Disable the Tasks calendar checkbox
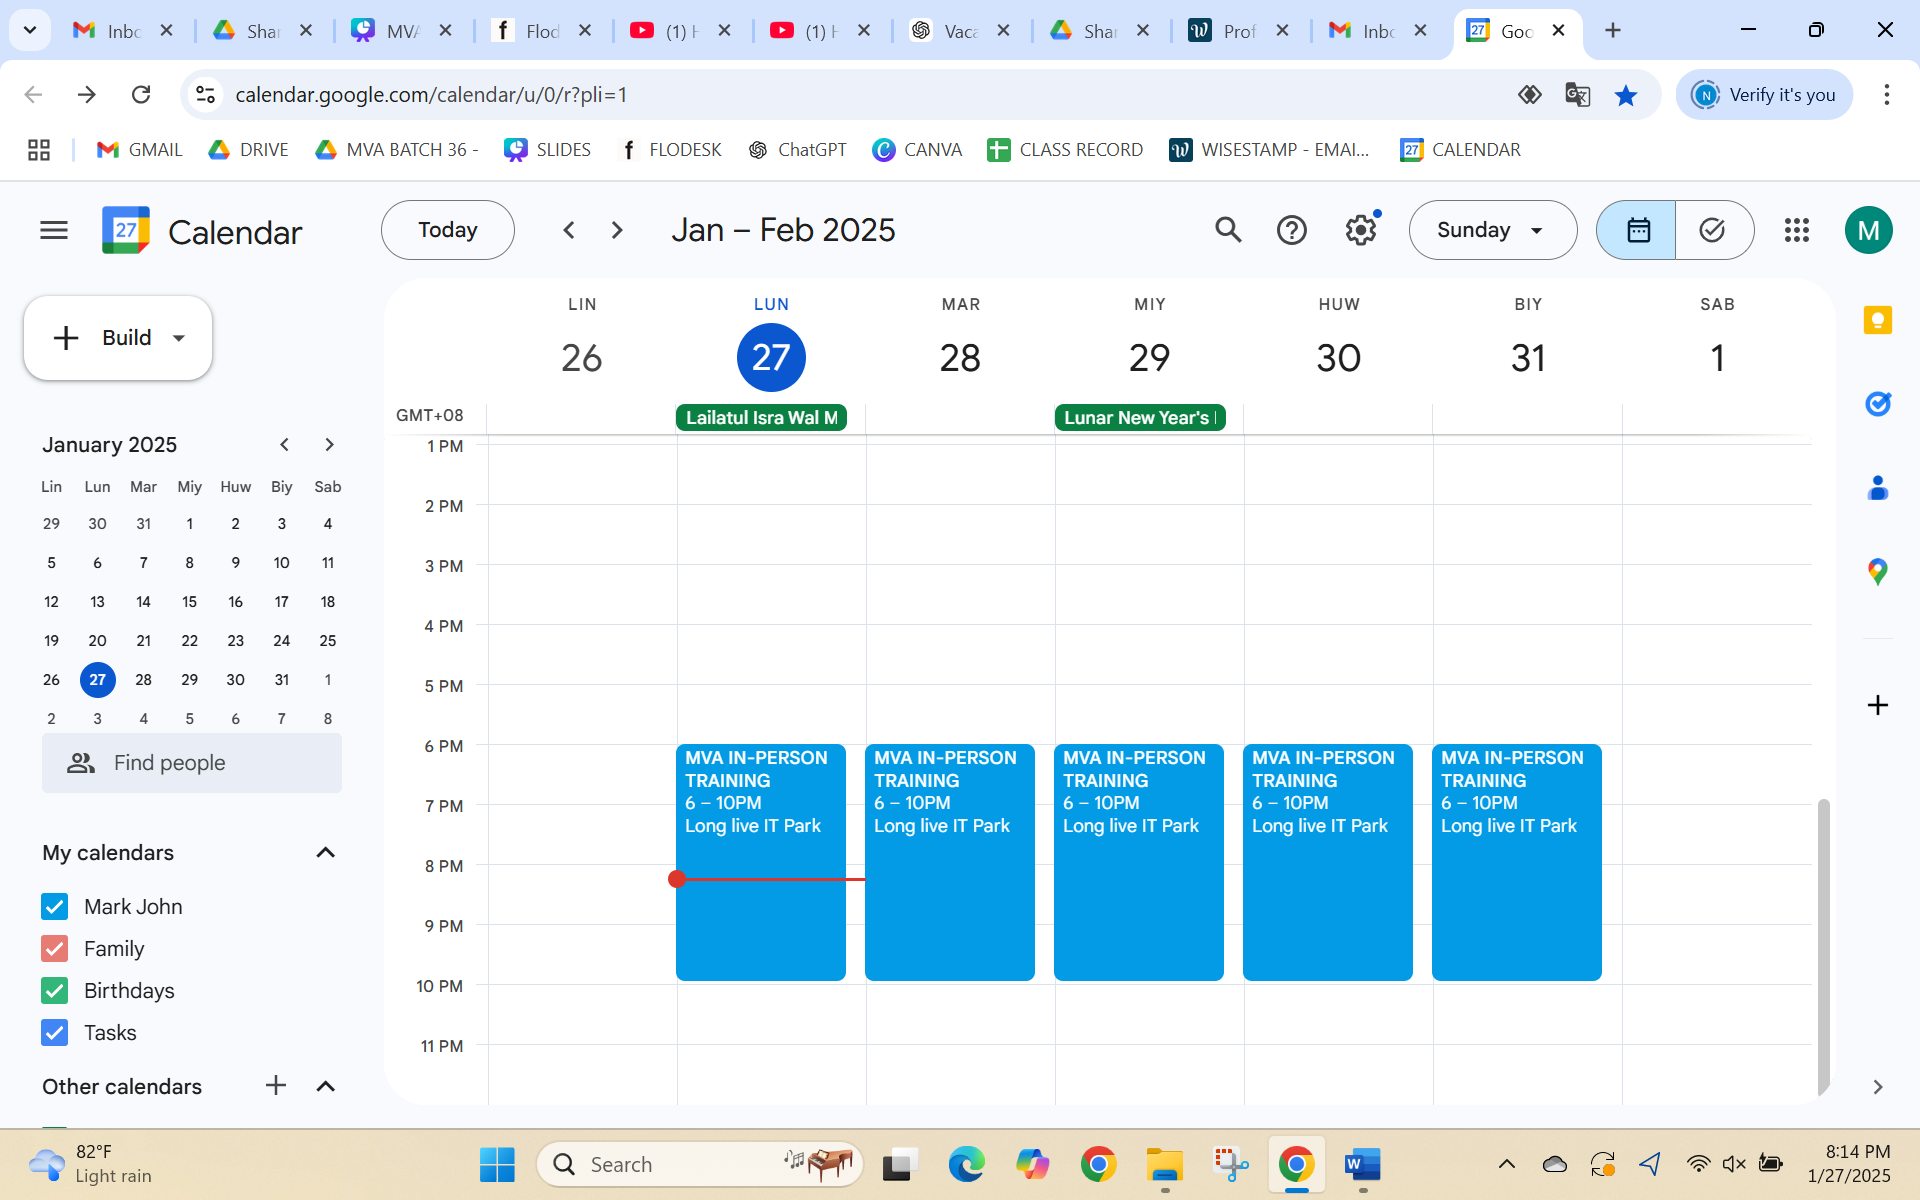The height and width of the screenshot is (1200, 1920). tap(55, 1032)
